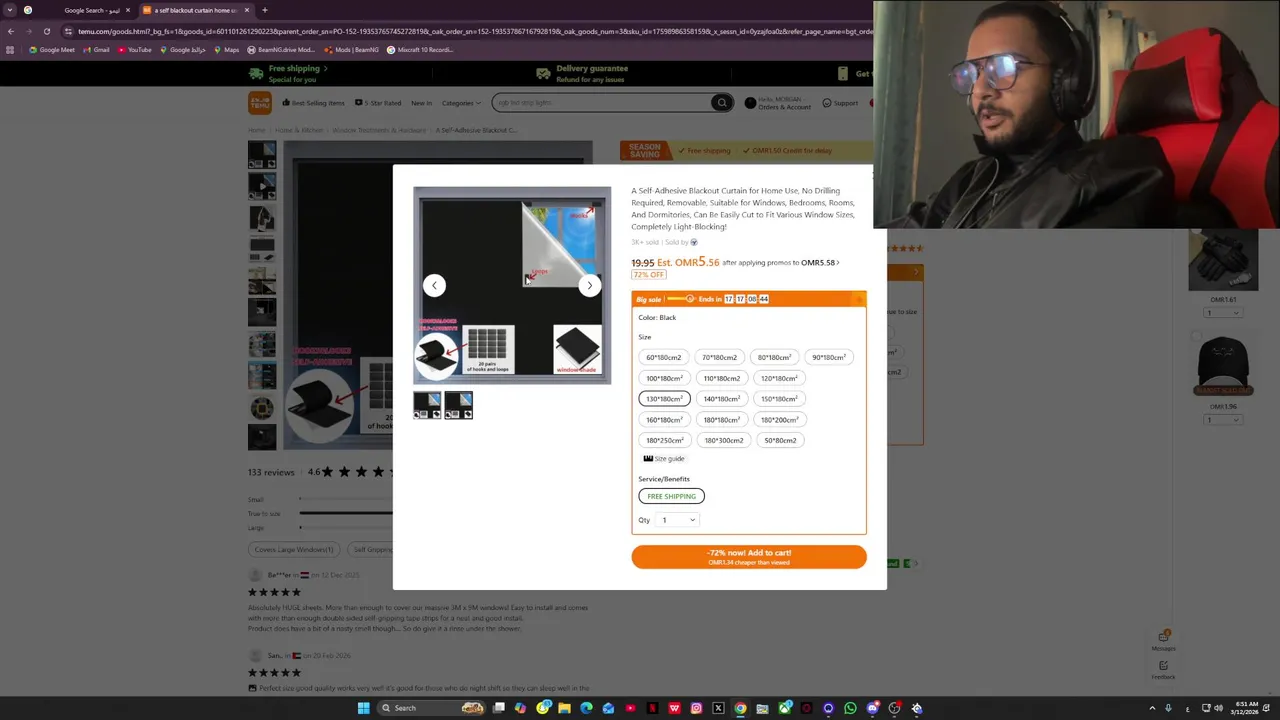Open Instagram from the taskbar
This screenshot has height=720, width=1280.
coord(696,708)
